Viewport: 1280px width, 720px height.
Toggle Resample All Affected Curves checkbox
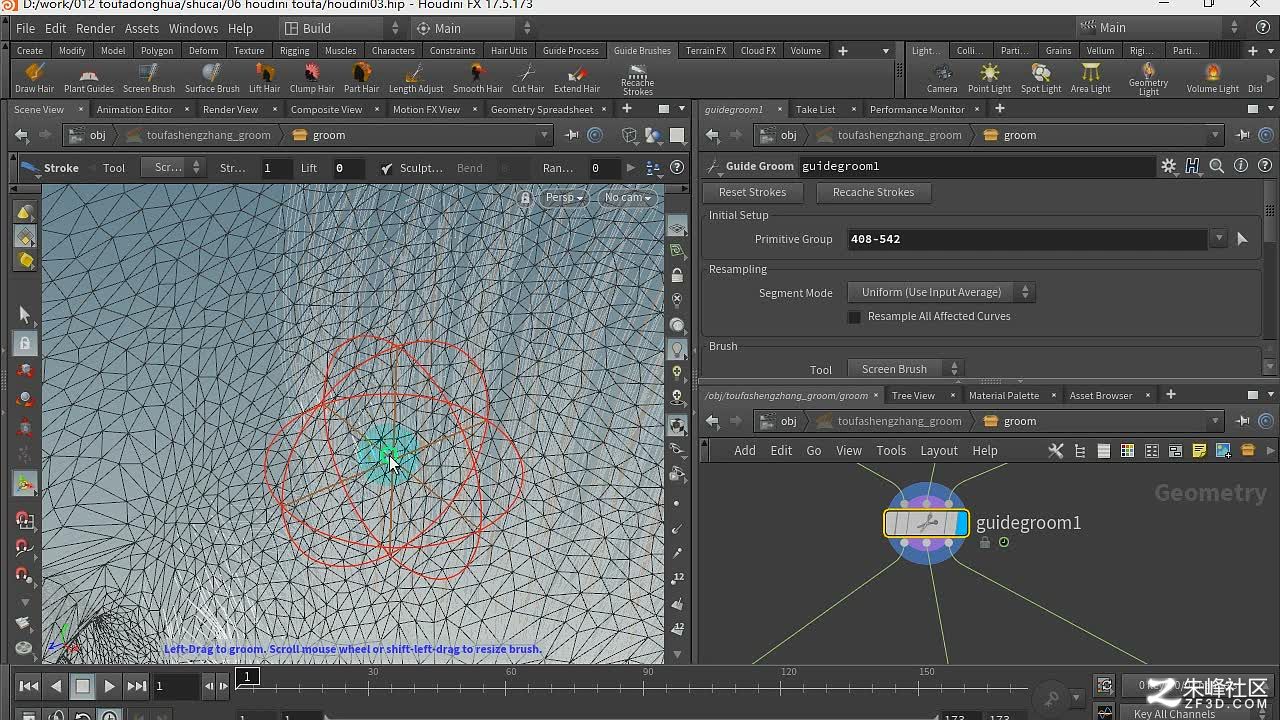coord(854,317)
